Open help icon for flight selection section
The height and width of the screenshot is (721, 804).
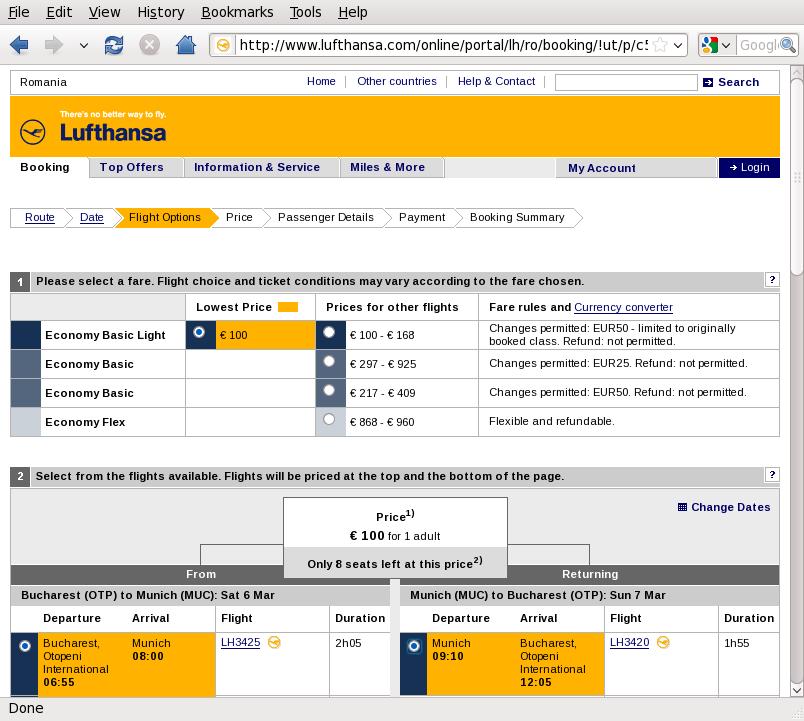click(x=772, y=475)
